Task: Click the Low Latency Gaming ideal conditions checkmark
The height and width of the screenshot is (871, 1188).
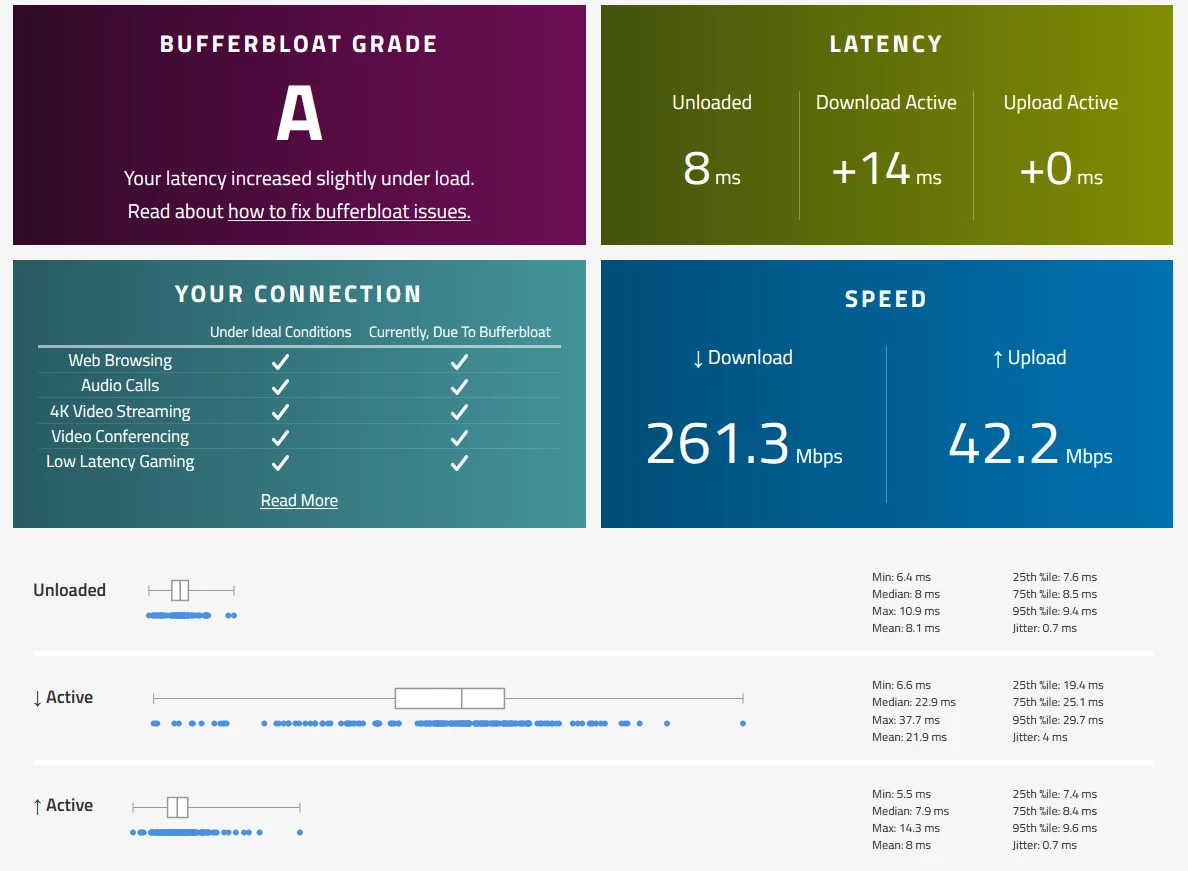Action: 280,463
